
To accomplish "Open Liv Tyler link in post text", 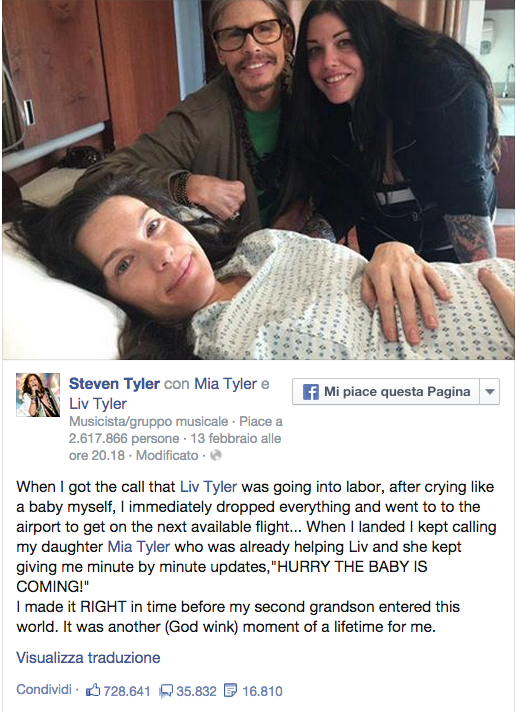I will [x=208, y=487].
